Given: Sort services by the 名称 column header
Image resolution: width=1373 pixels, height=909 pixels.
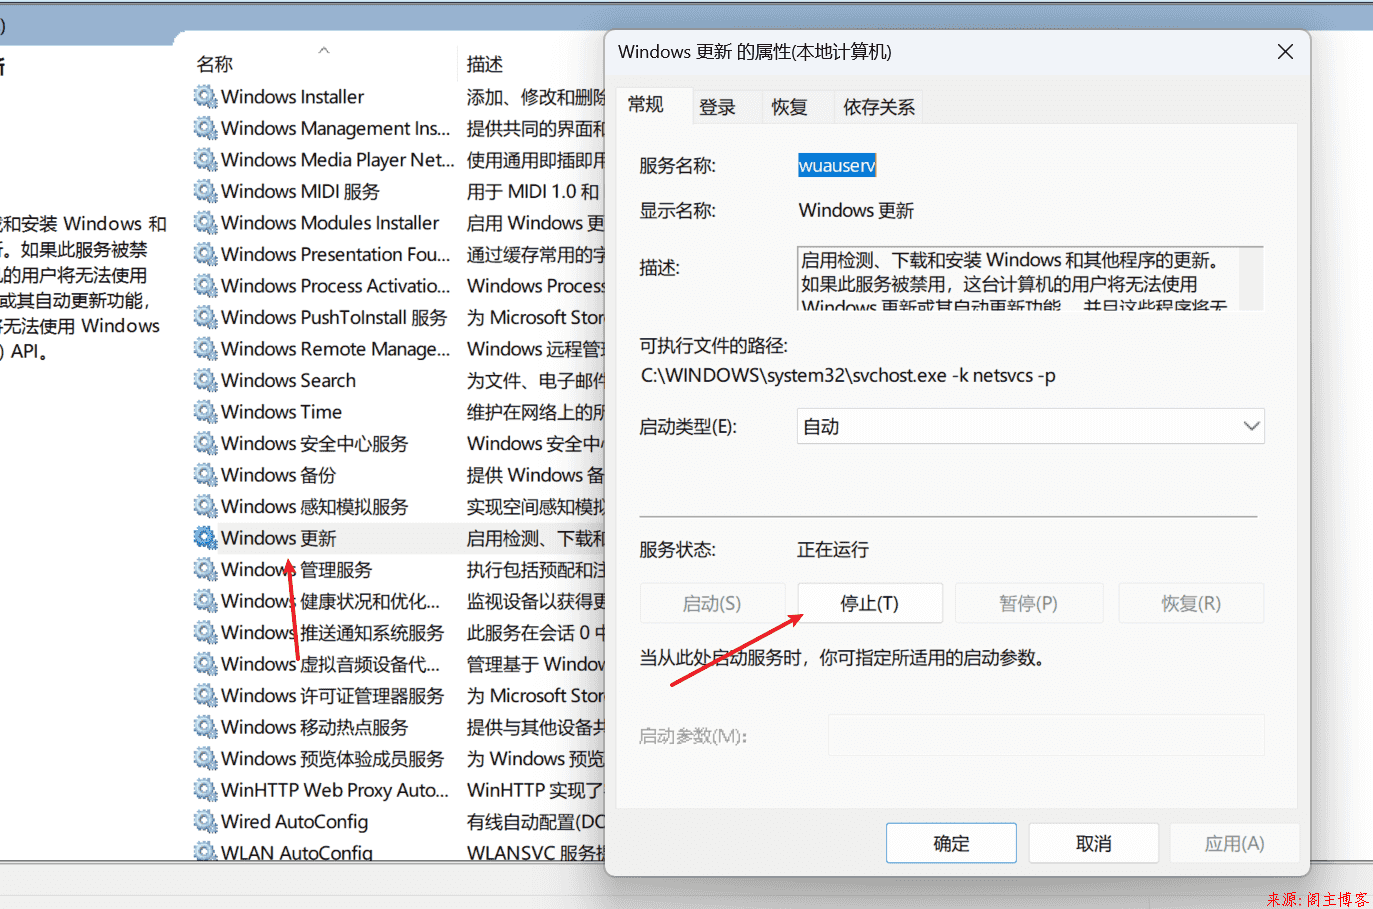Looking at the screenshot, I should click(215, 64).
